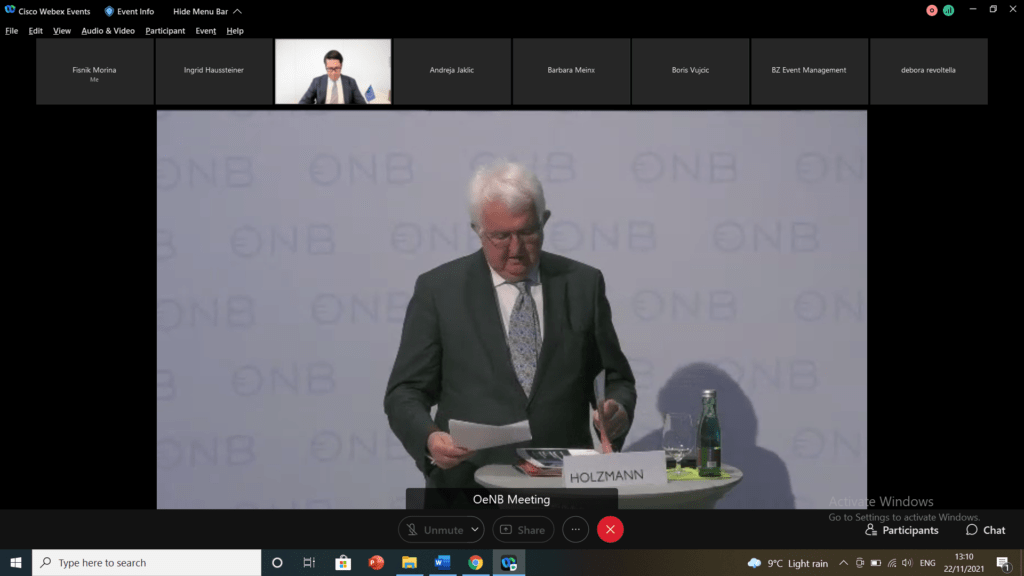The height and width of the screenshot is (576, 1024).
Task: Select the Barbara Meinx participant tile
Action: pyautogui.click(x=571, y=71)
